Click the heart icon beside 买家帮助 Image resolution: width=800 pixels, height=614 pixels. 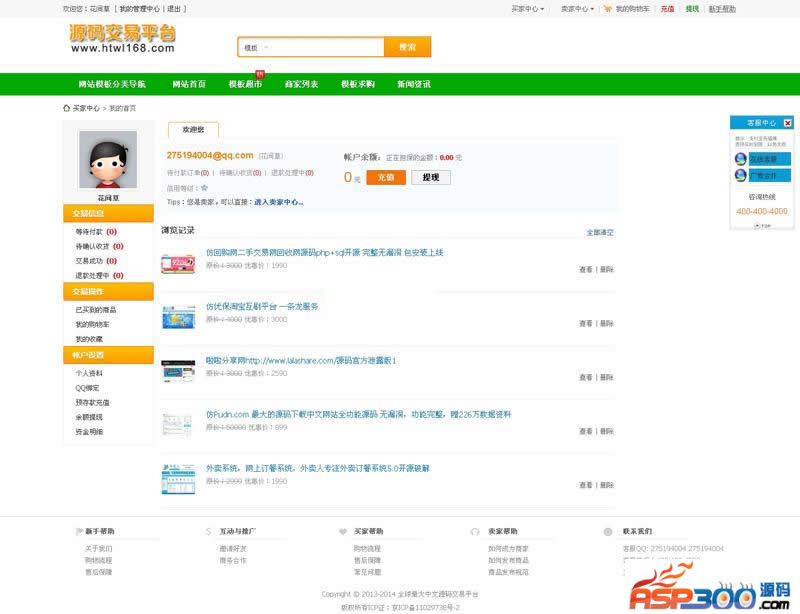[x=343, y=531]
